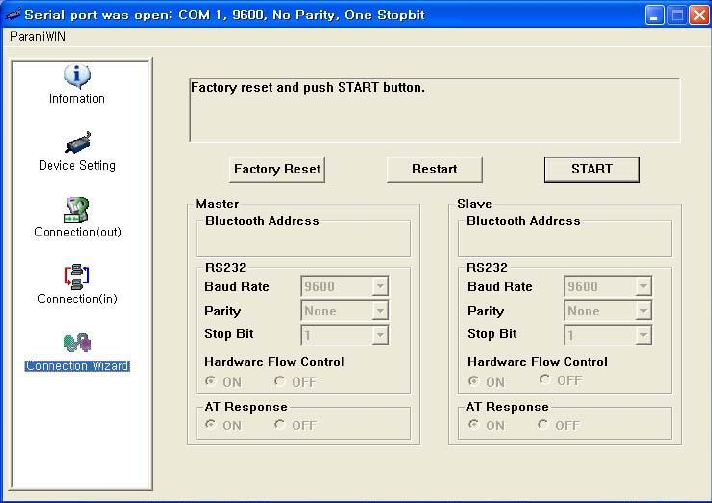
Task: Open the ParaniWIN menu
Action: (38, 37)
